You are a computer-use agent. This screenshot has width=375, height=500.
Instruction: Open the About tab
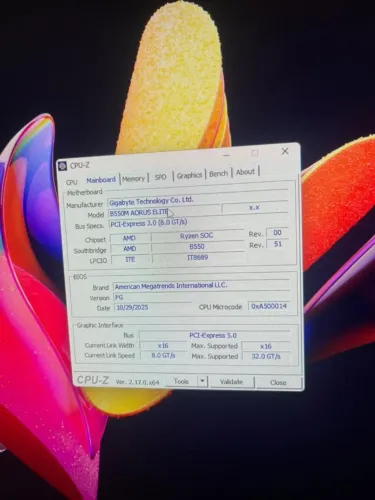point(245,172)
